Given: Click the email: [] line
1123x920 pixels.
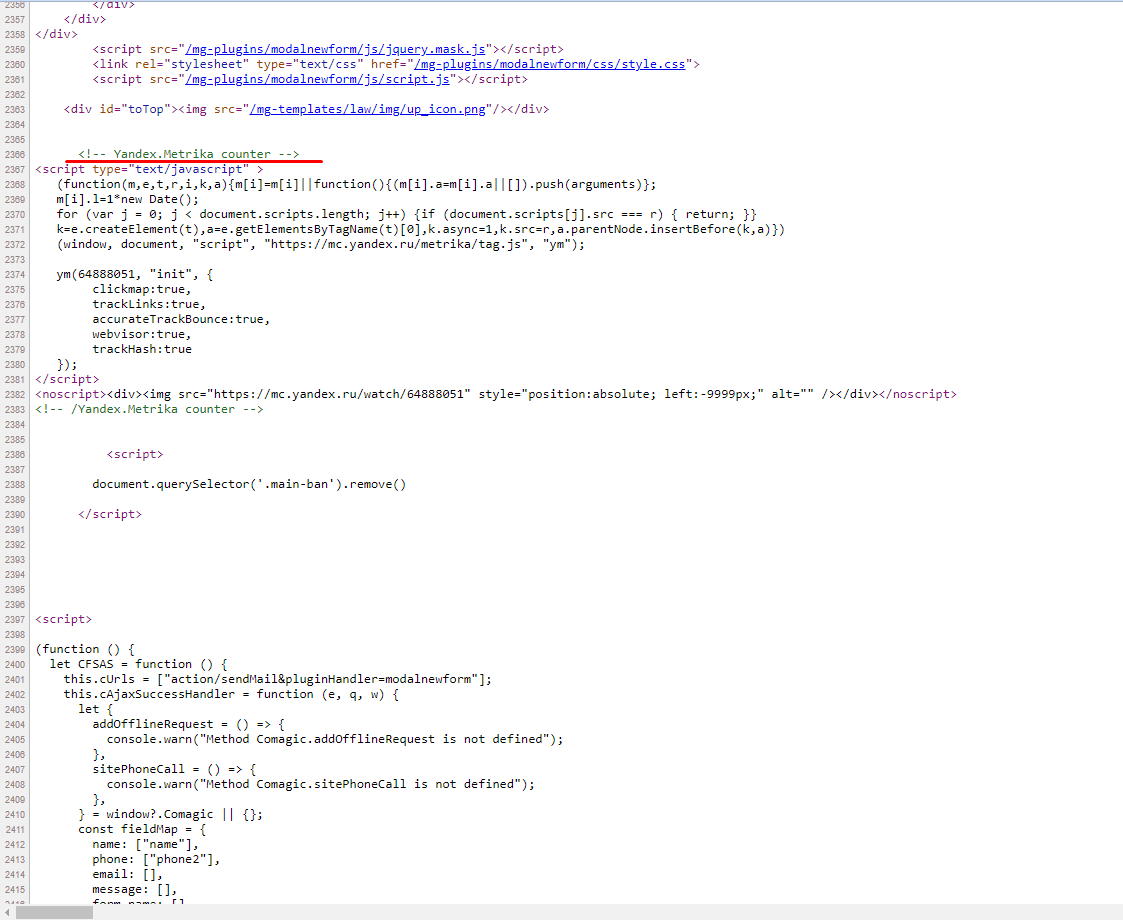Looking at the screenshot, I should click(x=127, y=875).
